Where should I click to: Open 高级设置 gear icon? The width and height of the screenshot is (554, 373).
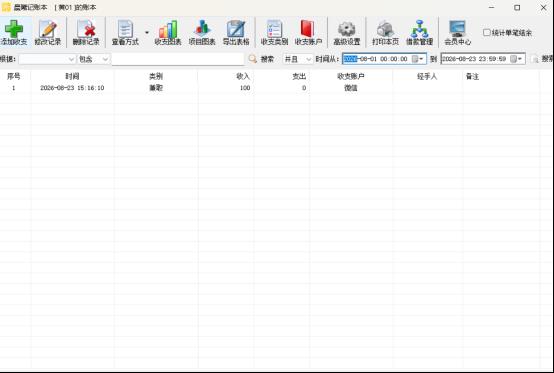click(347, 29)
